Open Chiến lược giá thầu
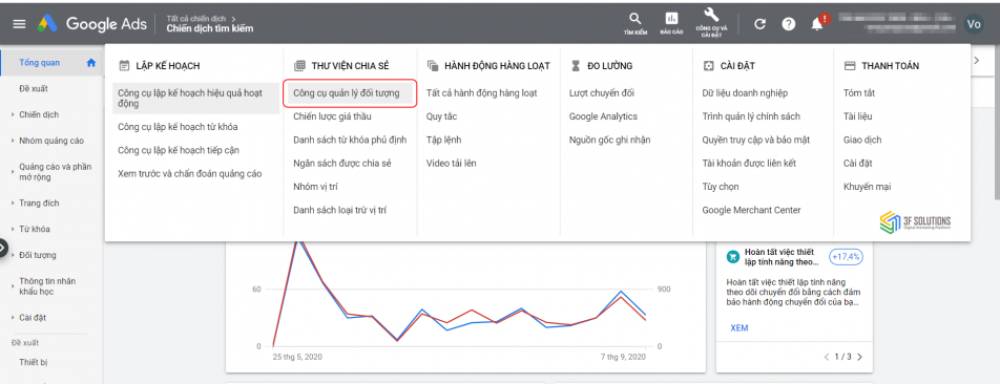Screen dimensions: 1000x384 (332, 117)
